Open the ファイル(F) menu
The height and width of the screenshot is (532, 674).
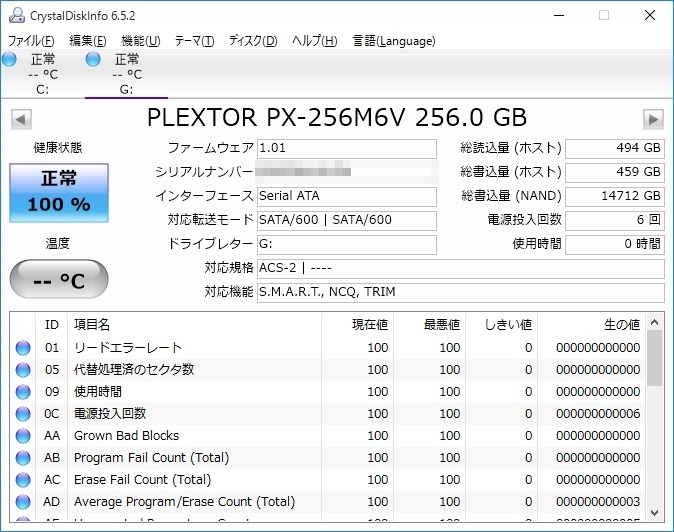[x=31, y=41]
